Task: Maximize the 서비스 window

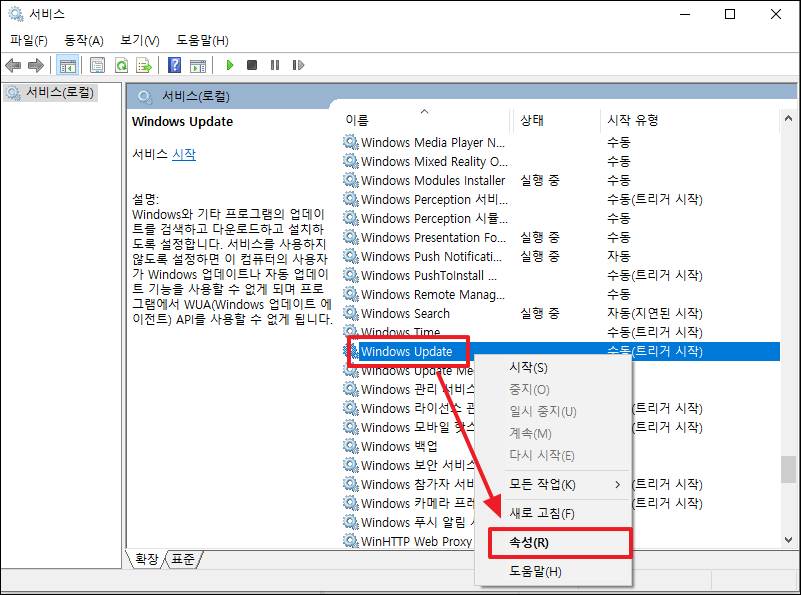Action: tap(730, 14)
